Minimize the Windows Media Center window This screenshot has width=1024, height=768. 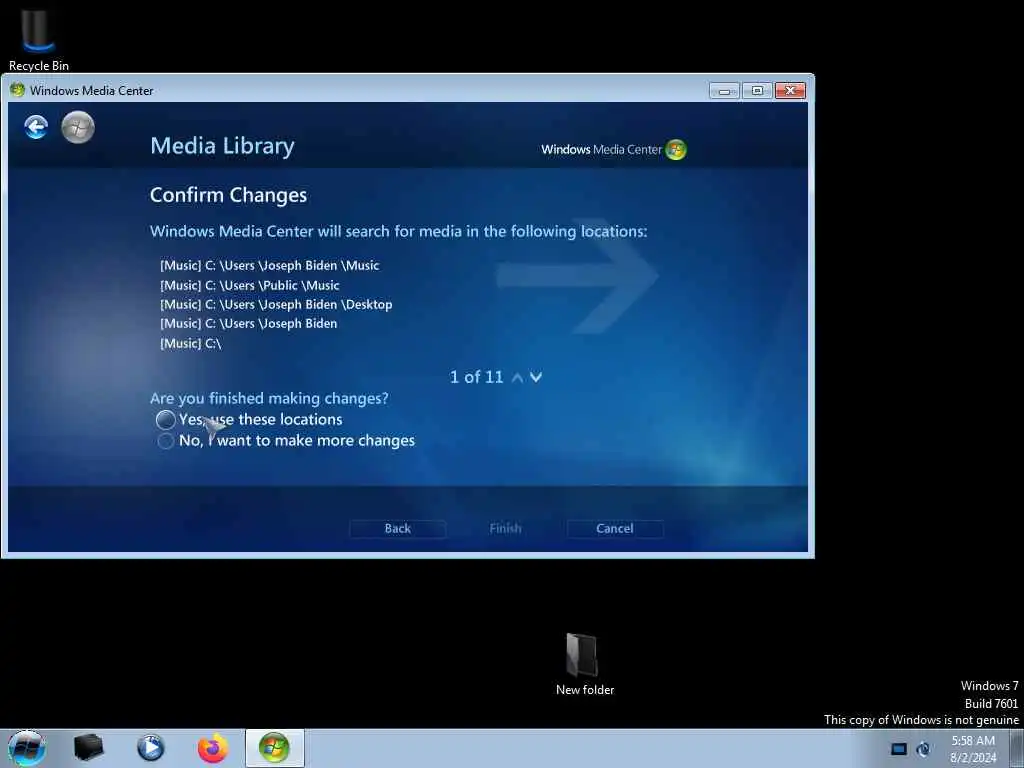[x=724, y=91]
